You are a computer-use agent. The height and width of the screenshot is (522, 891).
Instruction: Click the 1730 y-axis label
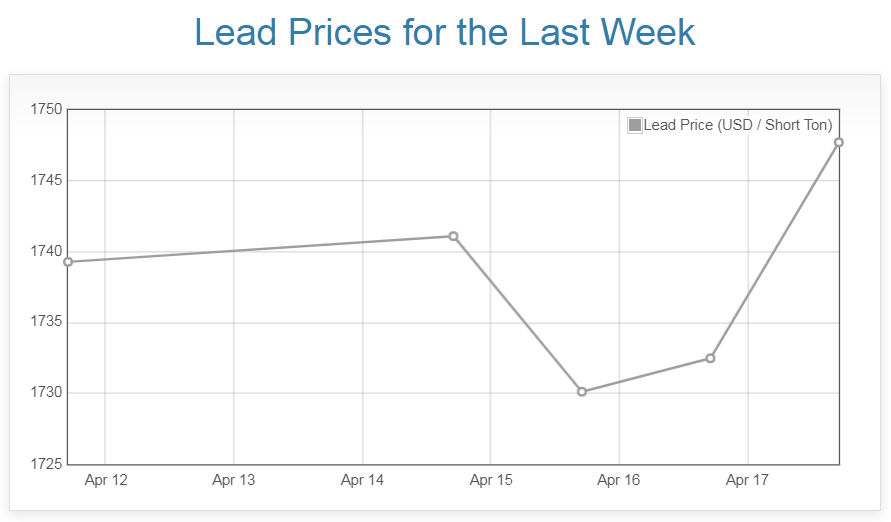[45, 393]
